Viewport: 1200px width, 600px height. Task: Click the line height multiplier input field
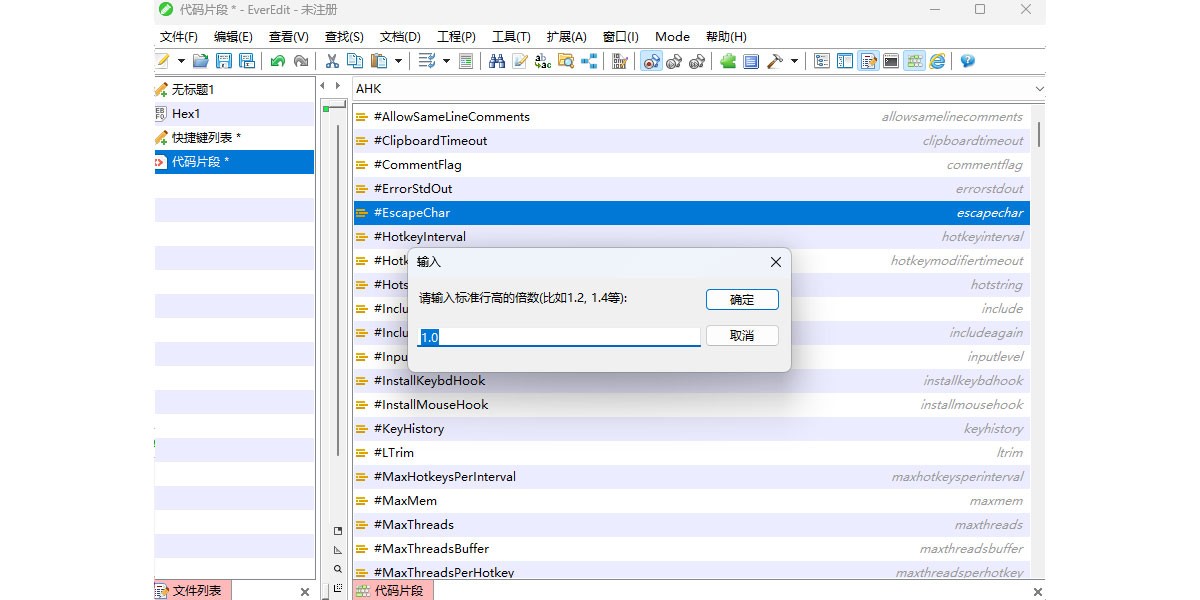click(559, 337)
